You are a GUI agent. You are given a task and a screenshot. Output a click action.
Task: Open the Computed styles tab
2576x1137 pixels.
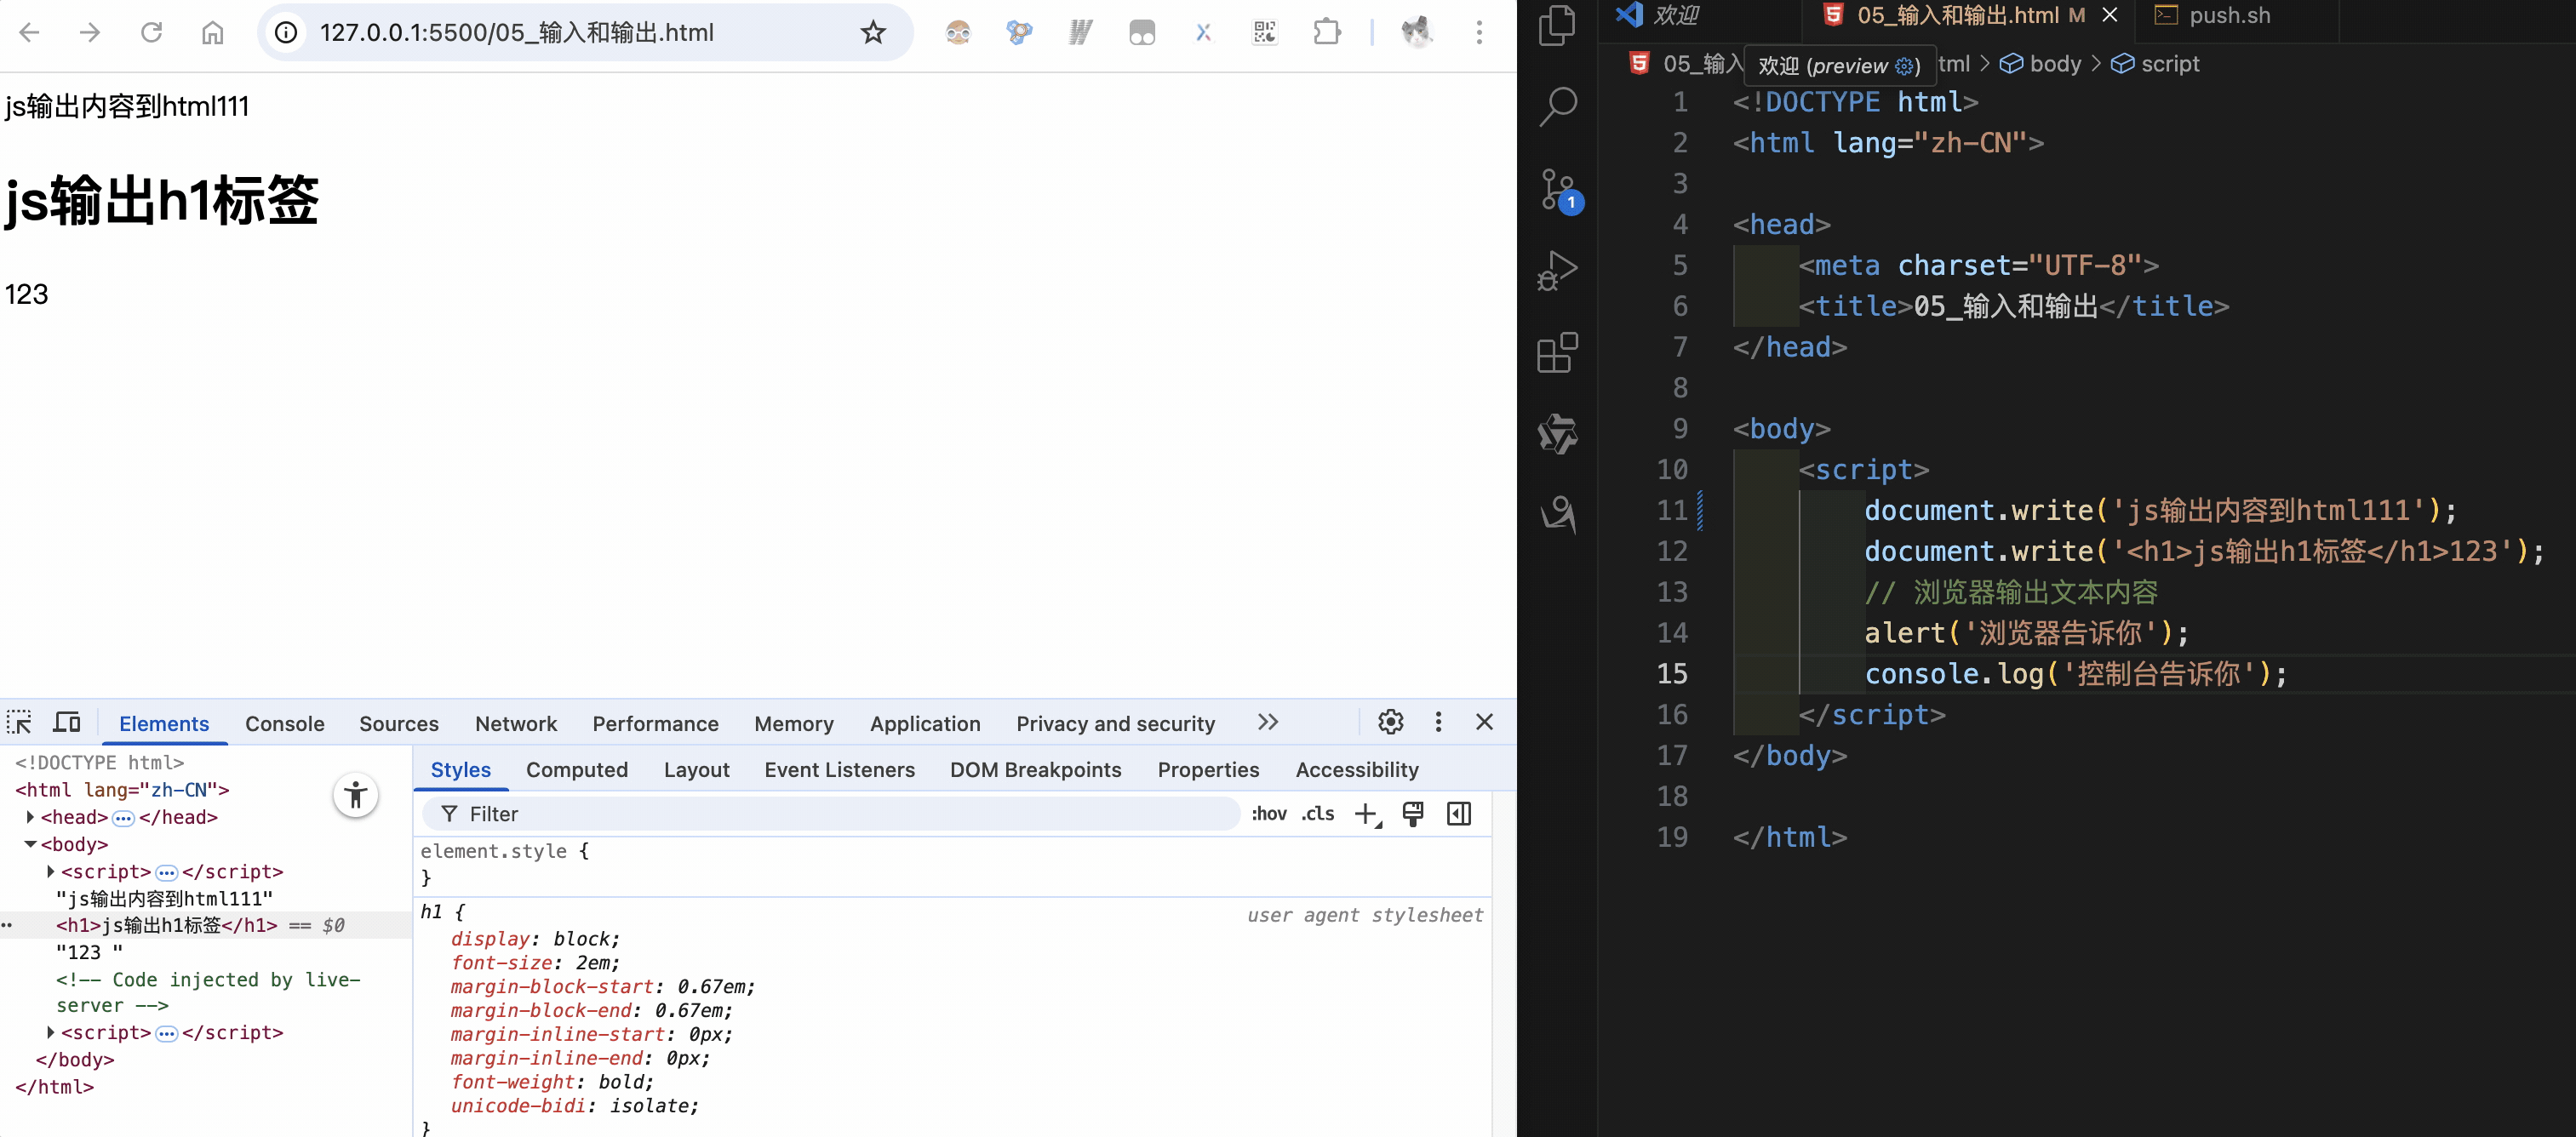[576, 770]
